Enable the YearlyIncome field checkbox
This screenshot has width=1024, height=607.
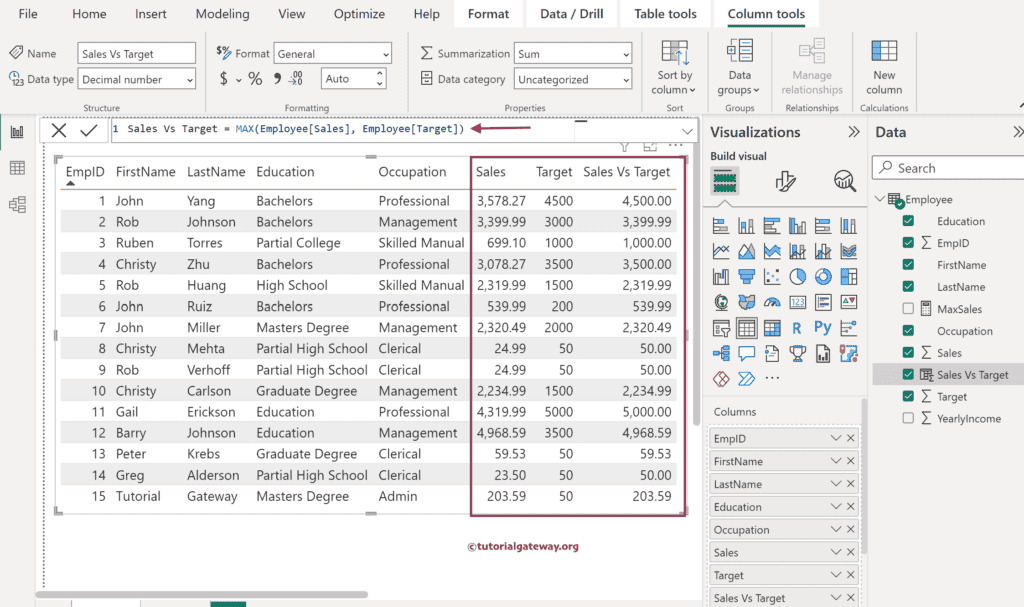908,419
